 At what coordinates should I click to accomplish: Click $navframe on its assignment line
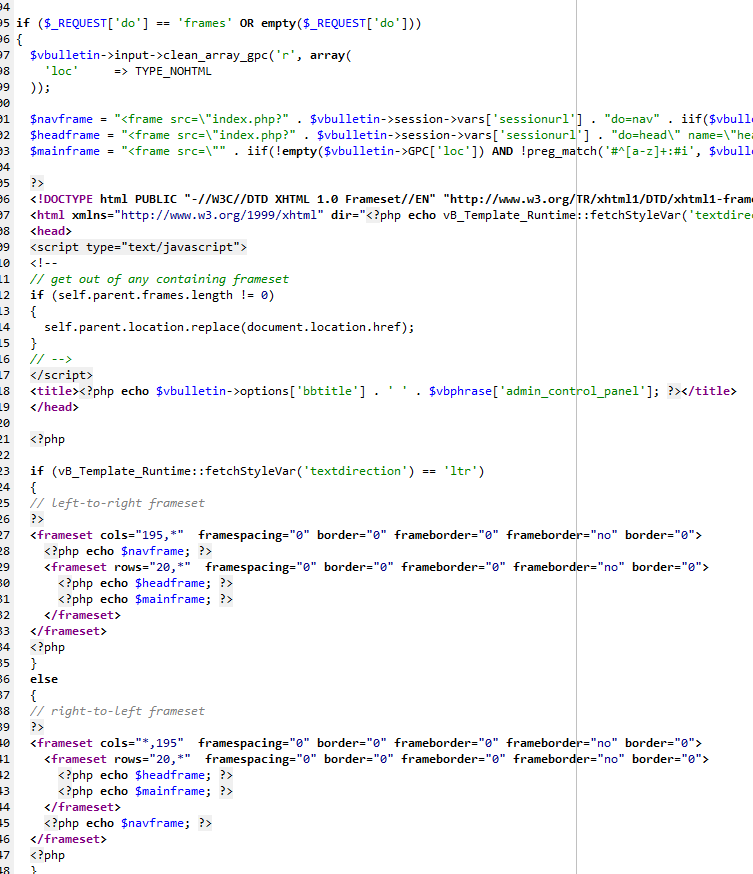pos(61,119)
